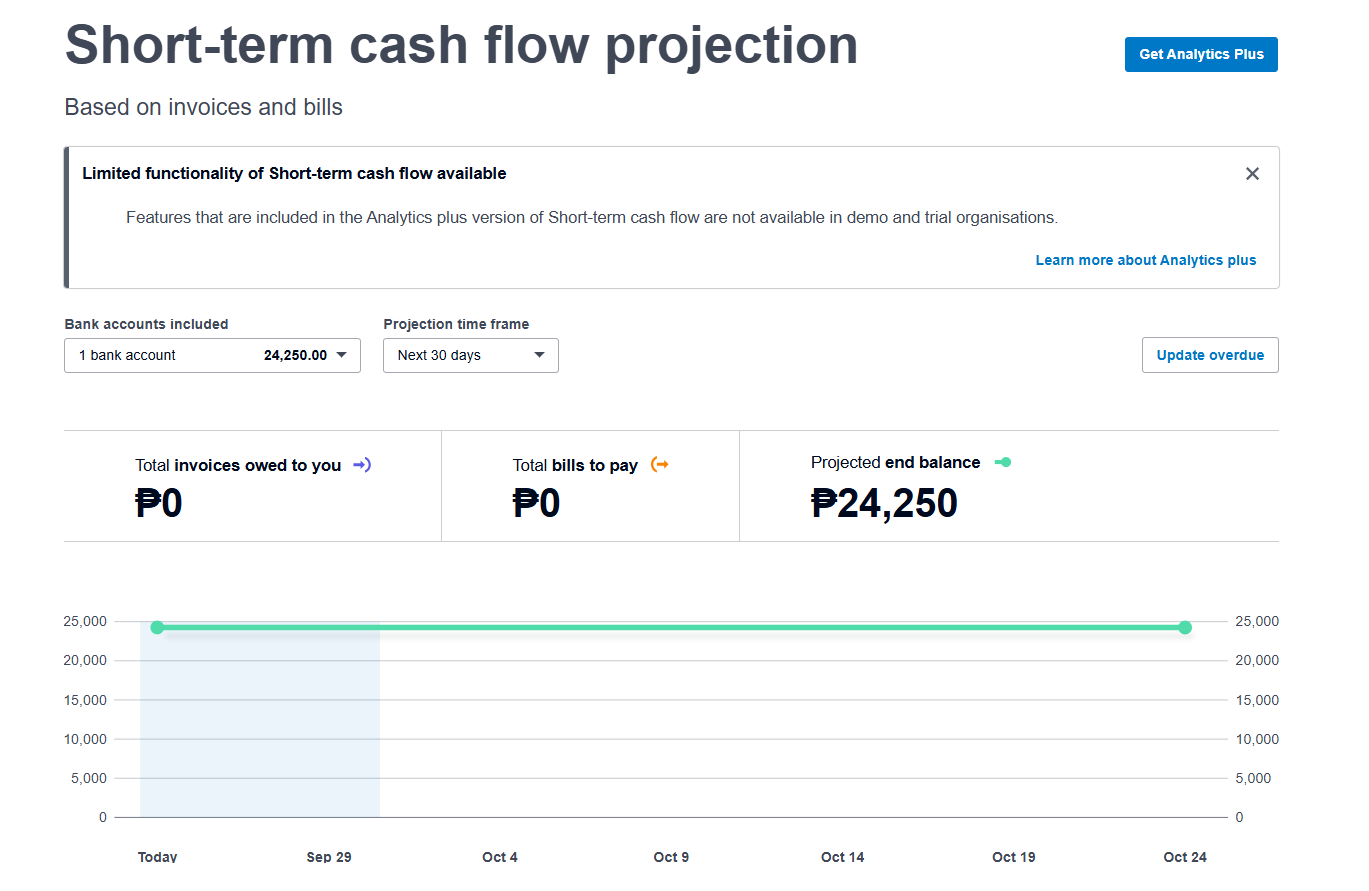1369x891 pixels.
Task: Click the shaded region of the chart
Action: click(260, 730)
